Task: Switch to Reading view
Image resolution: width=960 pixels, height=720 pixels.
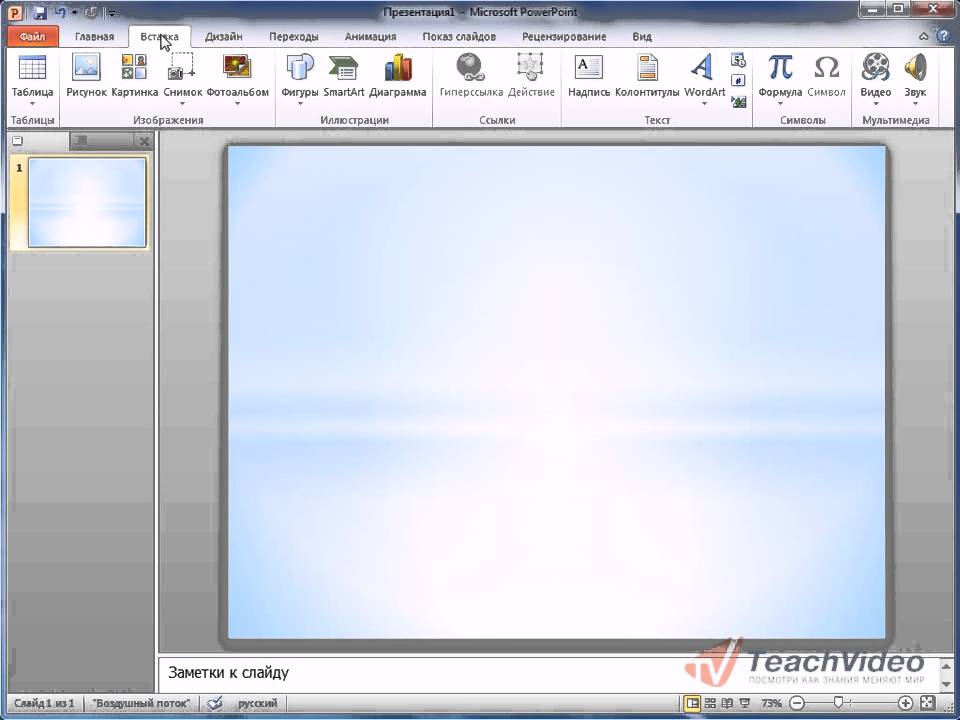Action: 727,703
